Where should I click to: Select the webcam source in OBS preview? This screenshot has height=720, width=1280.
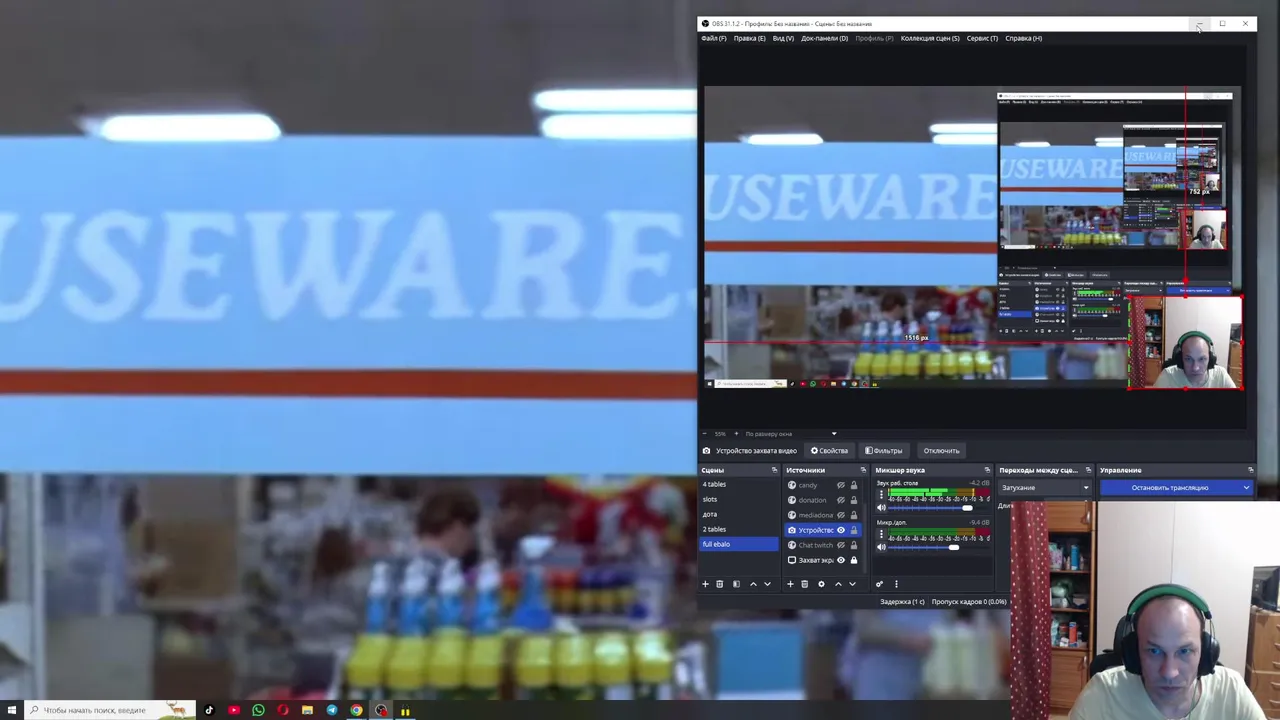[1185, 343]
